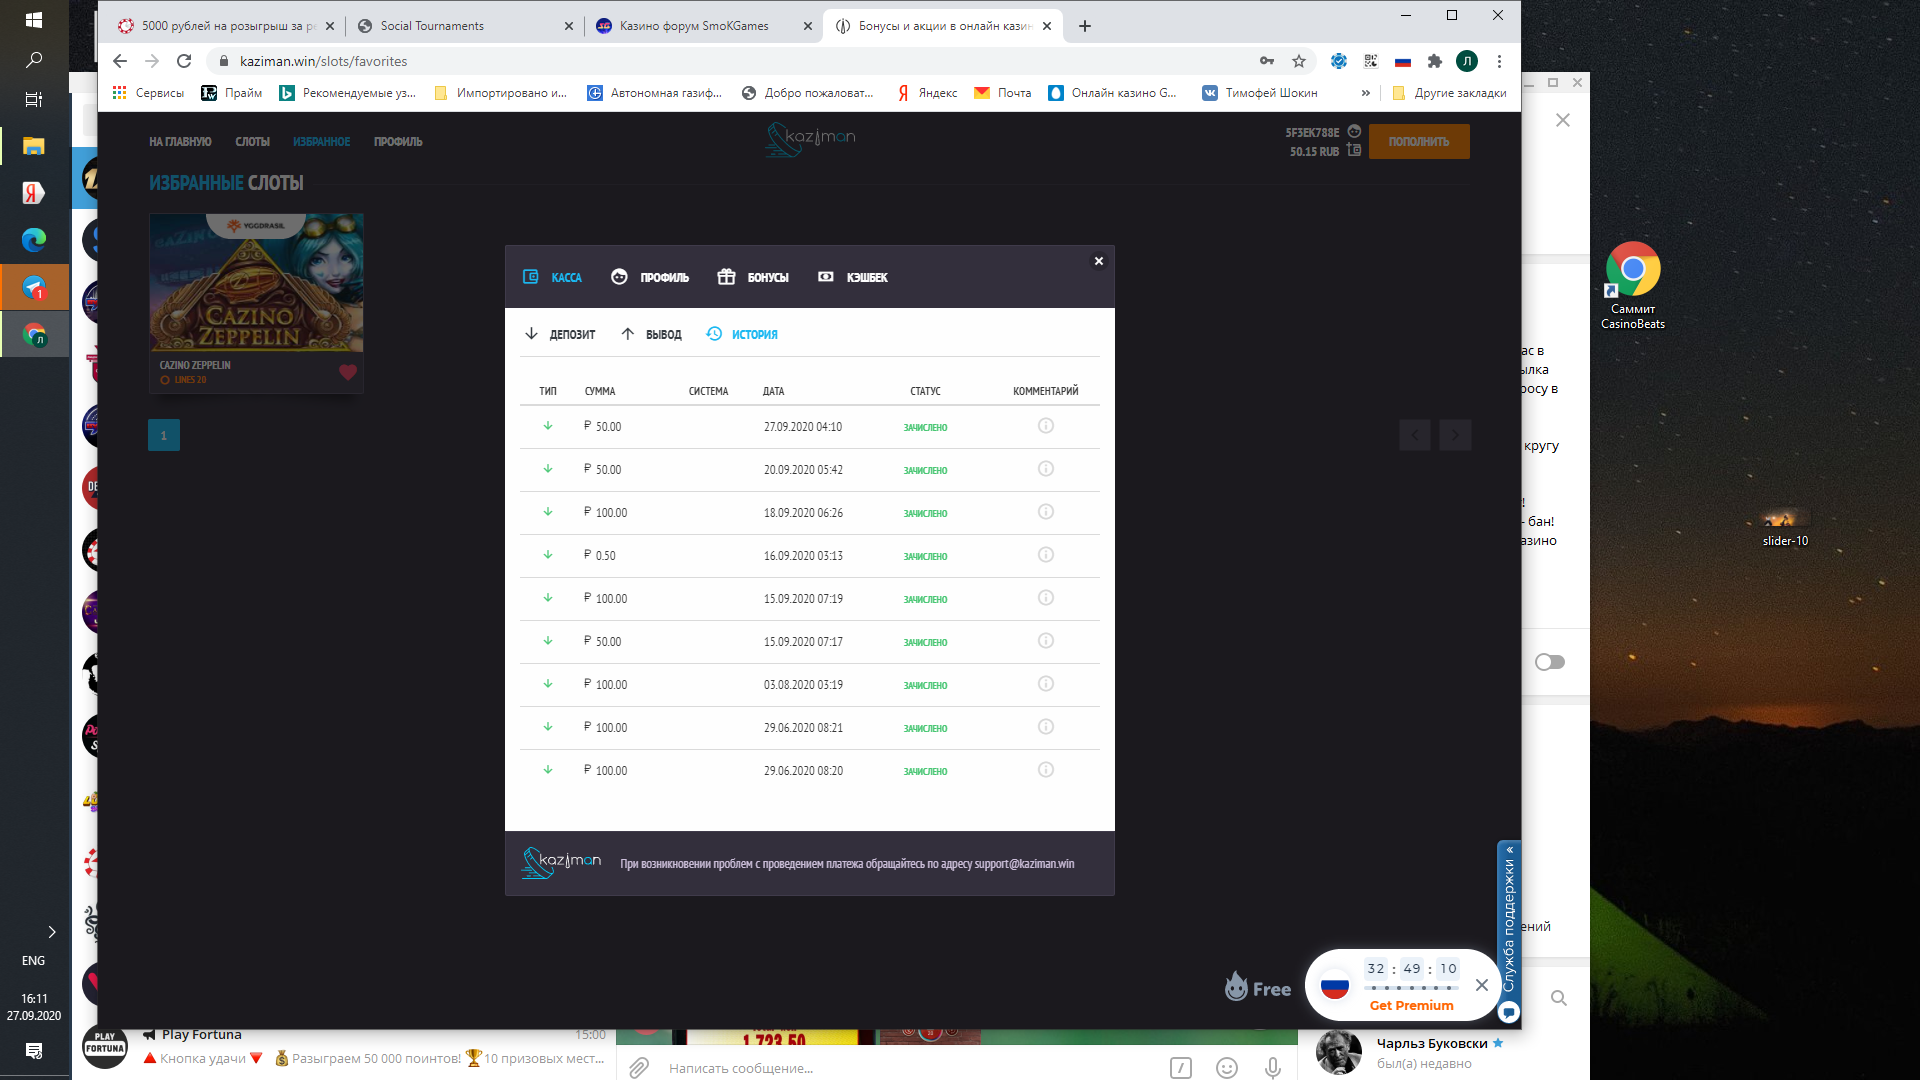Screen dimensions: 1920x1080
Task: Open Telegram icon in taskbar
Action: coord(34,288)
